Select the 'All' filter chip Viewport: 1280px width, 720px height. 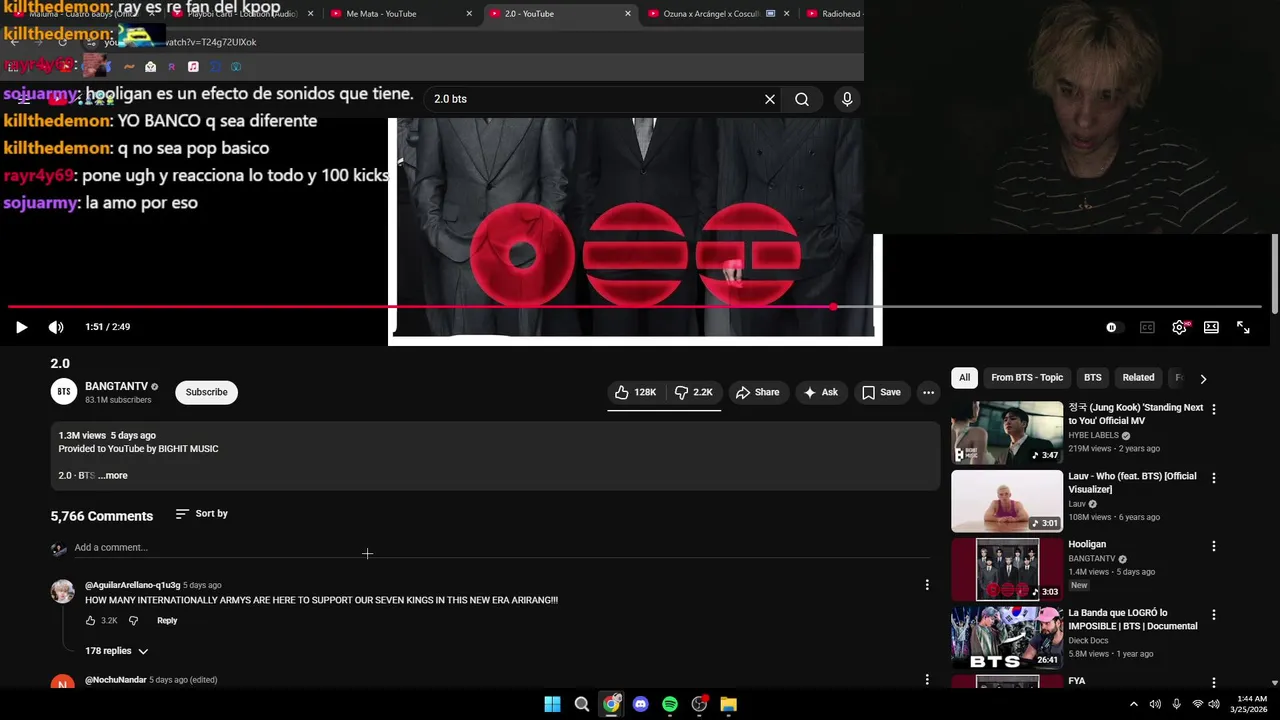(964, 378)
